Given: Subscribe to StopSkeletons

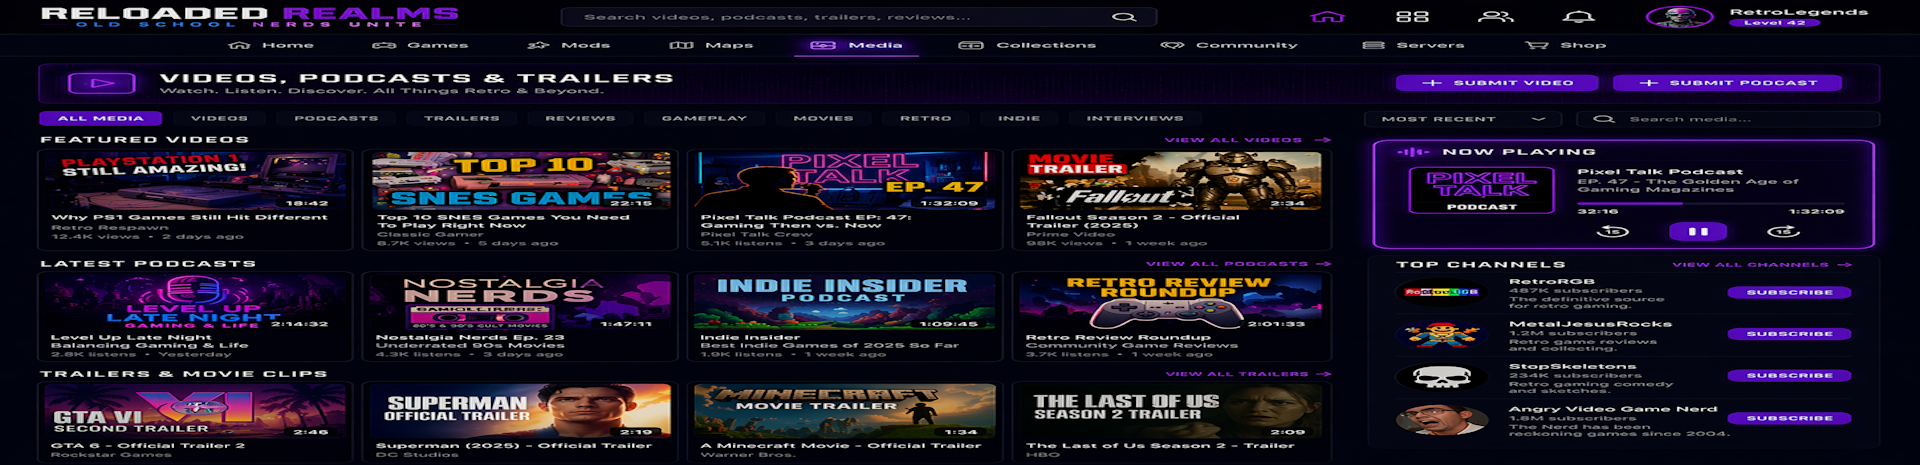Looking at the screenshot, I should click(1789, 376).
